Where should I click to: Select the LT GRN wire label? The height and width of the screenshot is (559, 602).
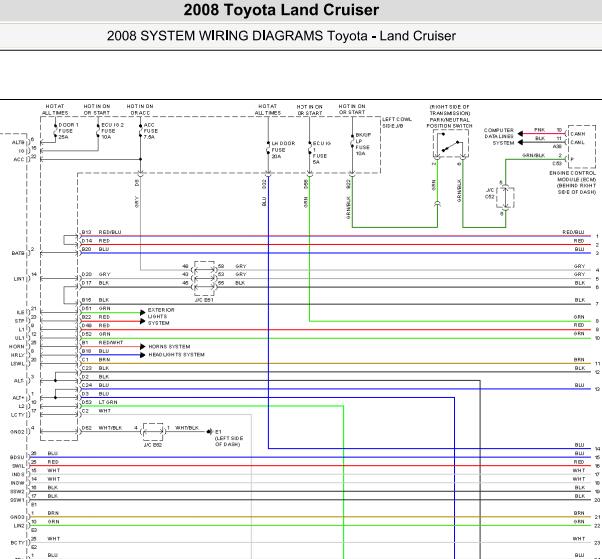click(x=108, y=402)
